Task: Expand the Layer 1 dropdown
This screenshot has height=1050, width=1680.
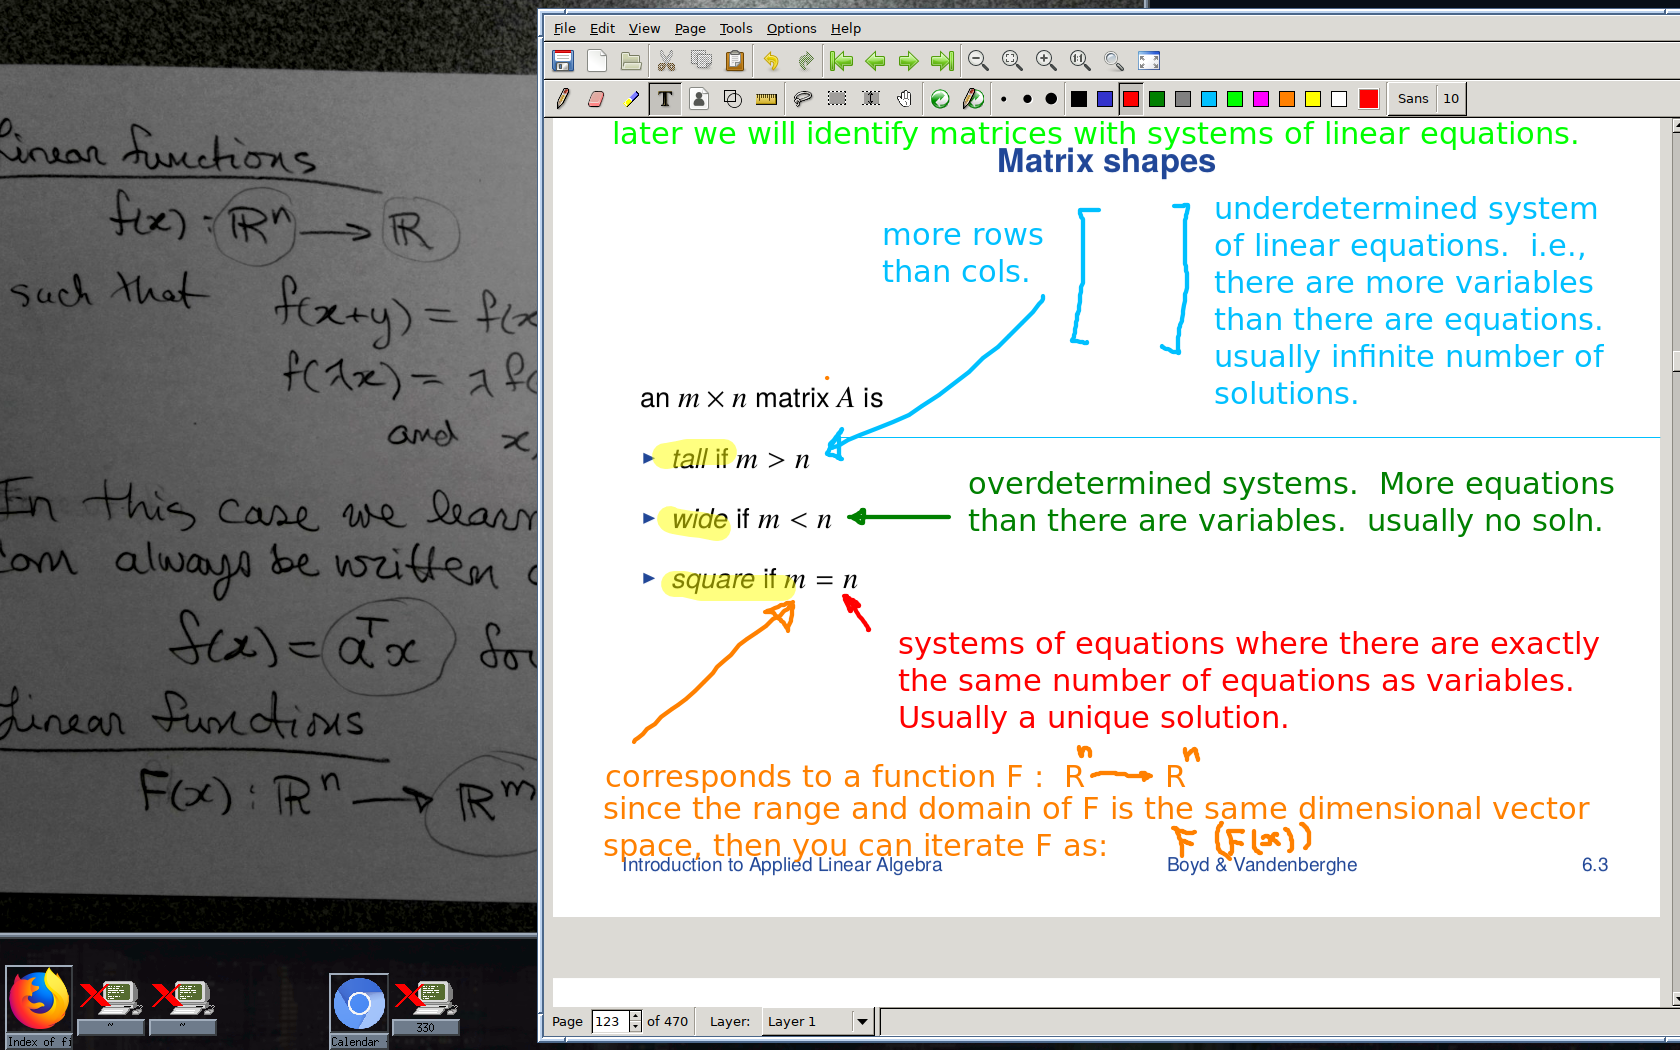Action: (861, 1021)
